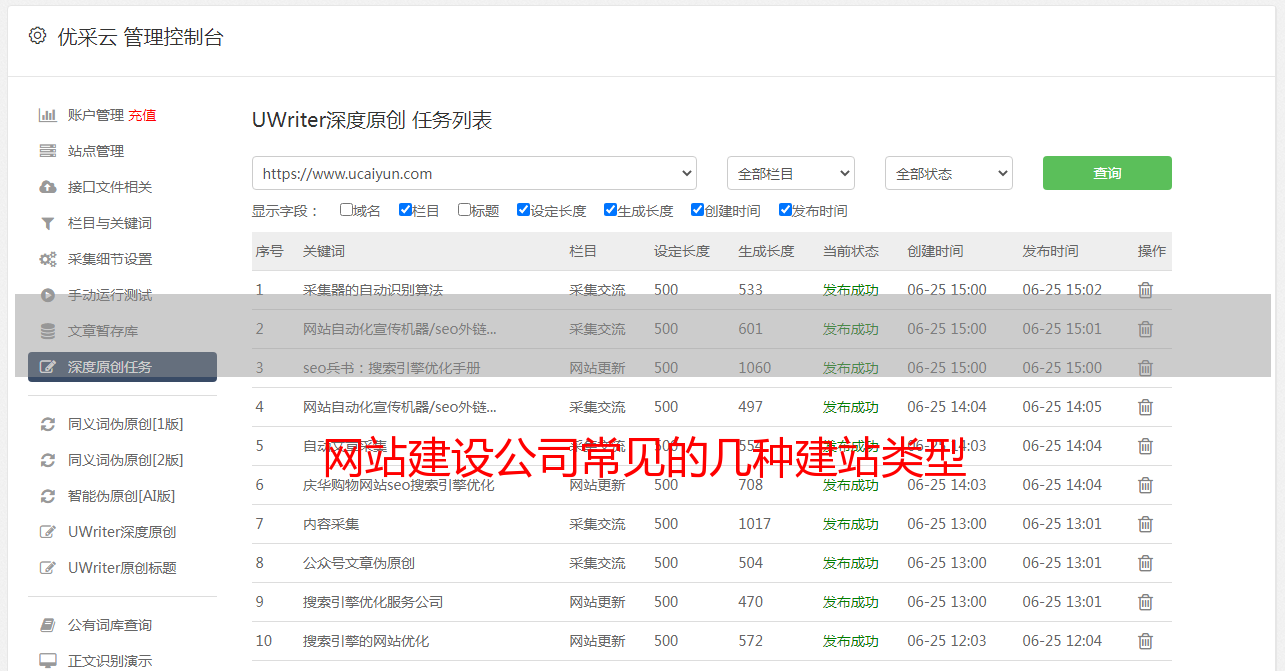Open 采集细节设置 in sidebar
This screenshot has width=1285, height=671.
110,259
